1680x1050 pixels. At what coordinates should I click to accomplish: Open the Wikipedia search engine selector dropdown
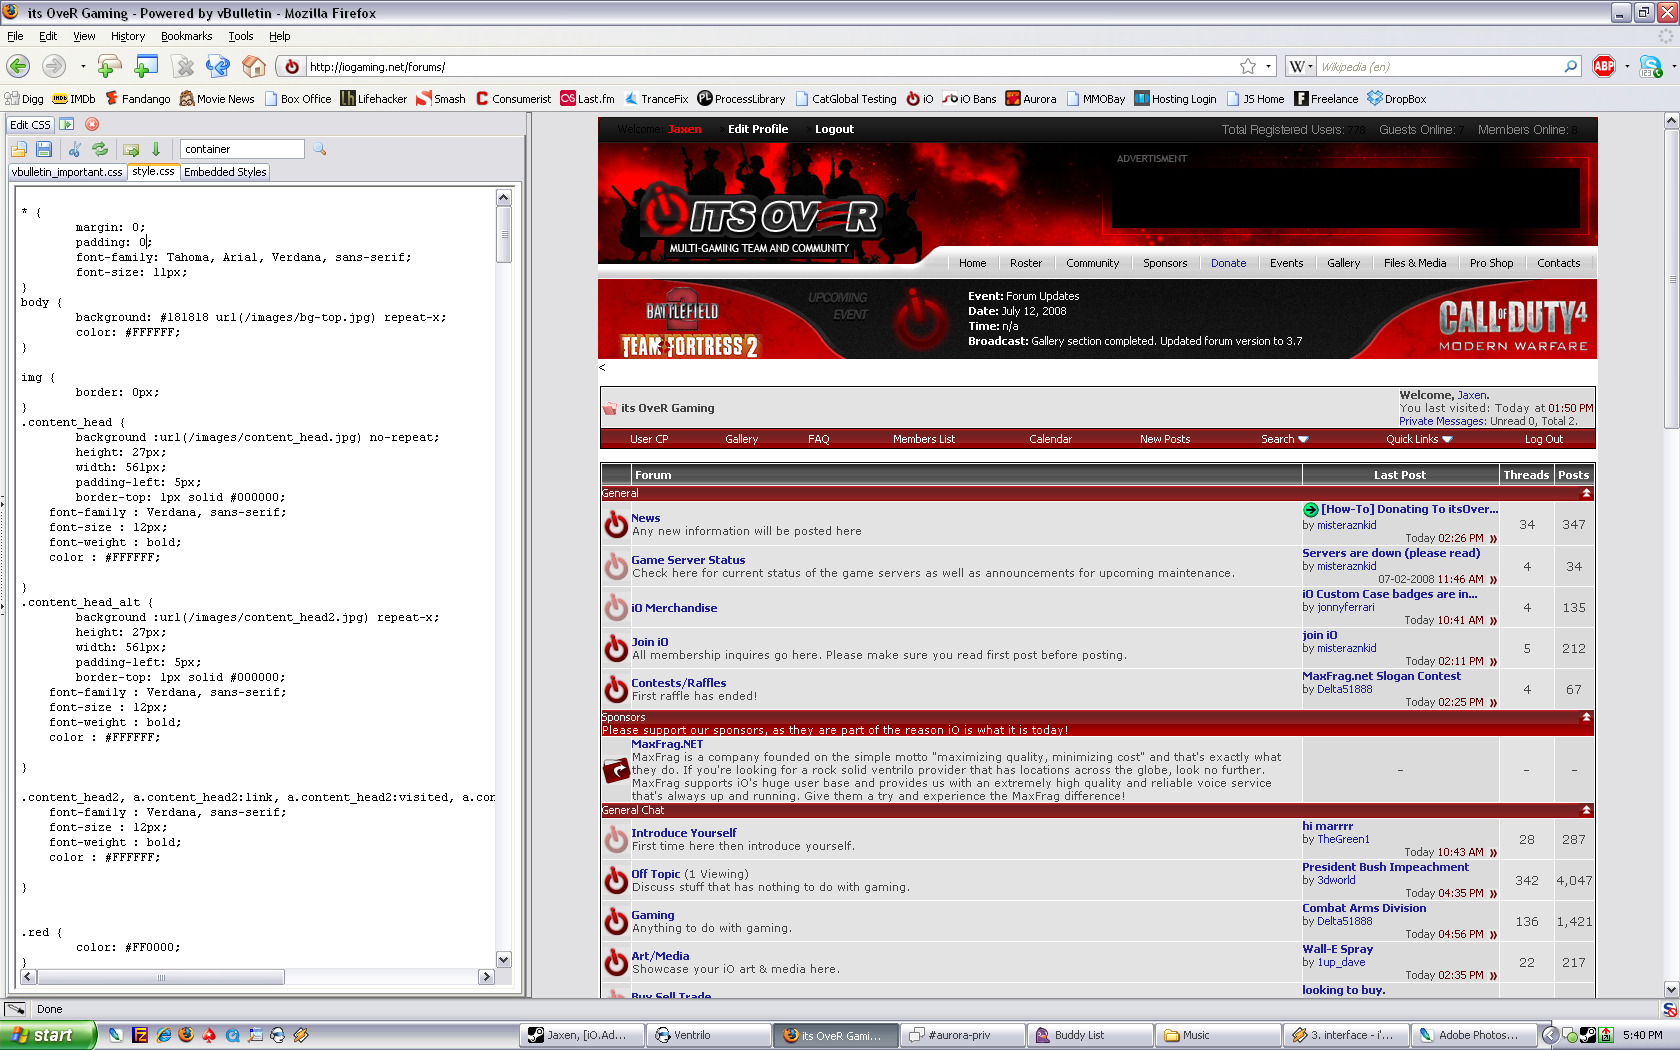pyautogui.click(x=1300, y=66)
